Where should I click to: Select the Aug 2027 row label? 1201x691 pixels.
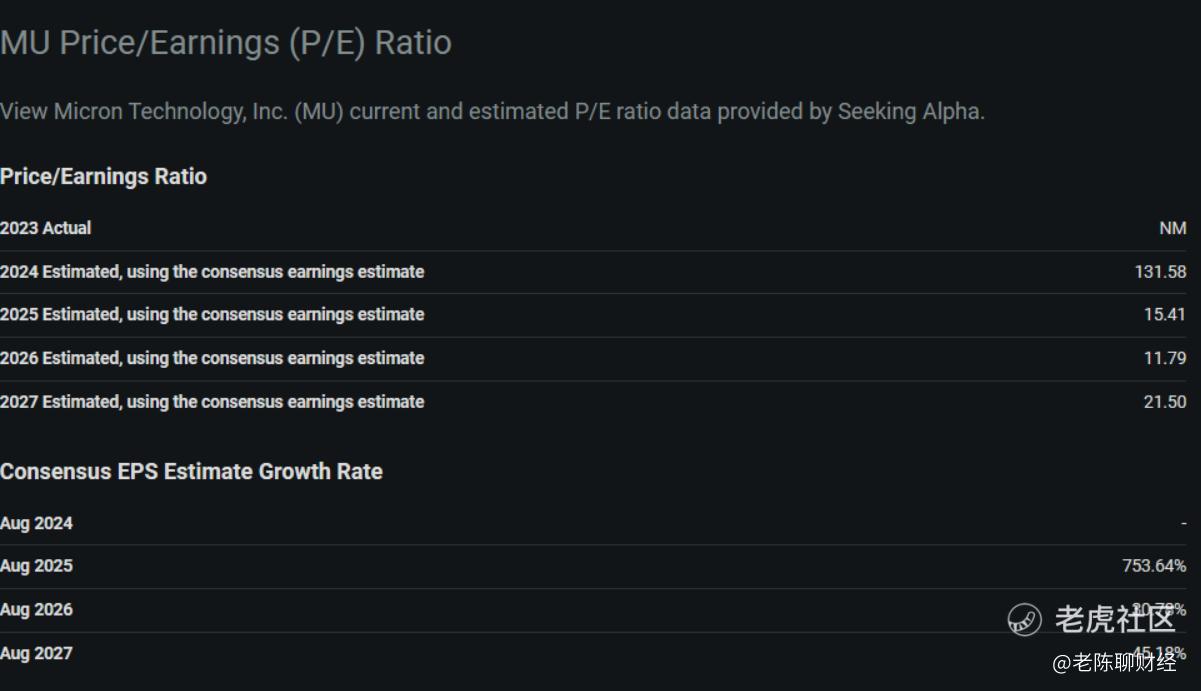(x=37, y=654)
